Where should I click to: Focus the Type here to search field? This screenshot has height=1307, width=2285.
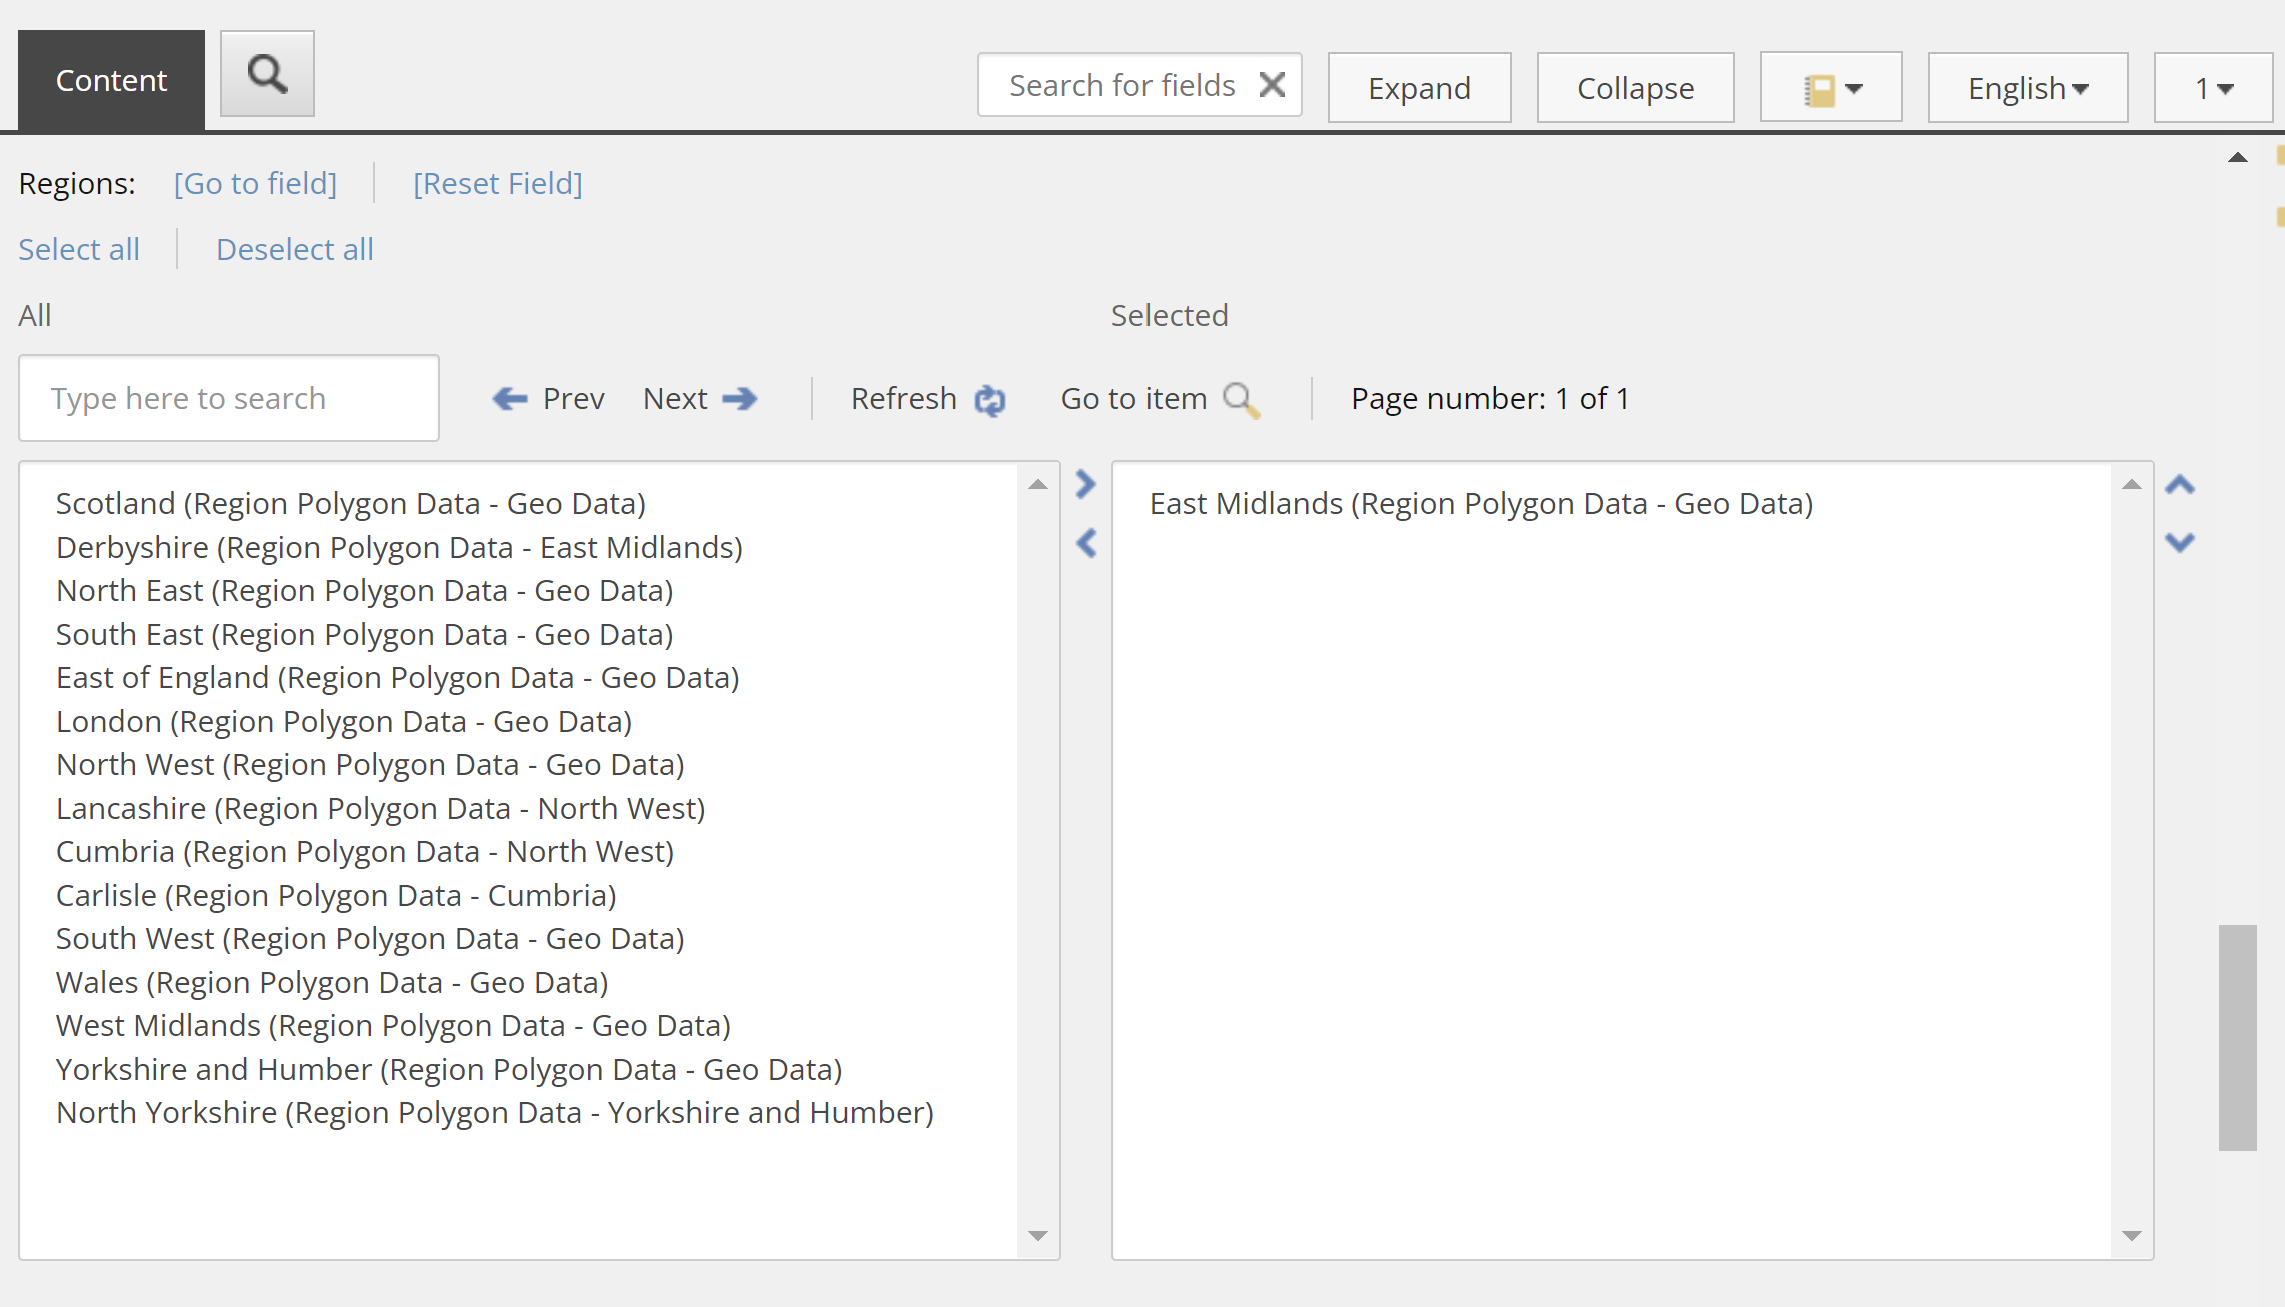click(229, 398)
